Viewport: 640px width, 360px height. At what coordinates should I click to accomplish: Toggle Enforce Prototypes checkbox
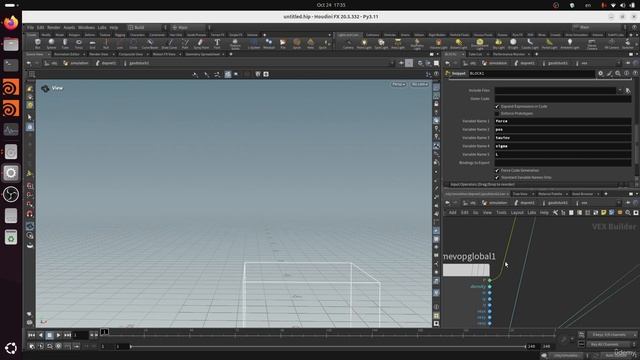[x=497, y=113]
